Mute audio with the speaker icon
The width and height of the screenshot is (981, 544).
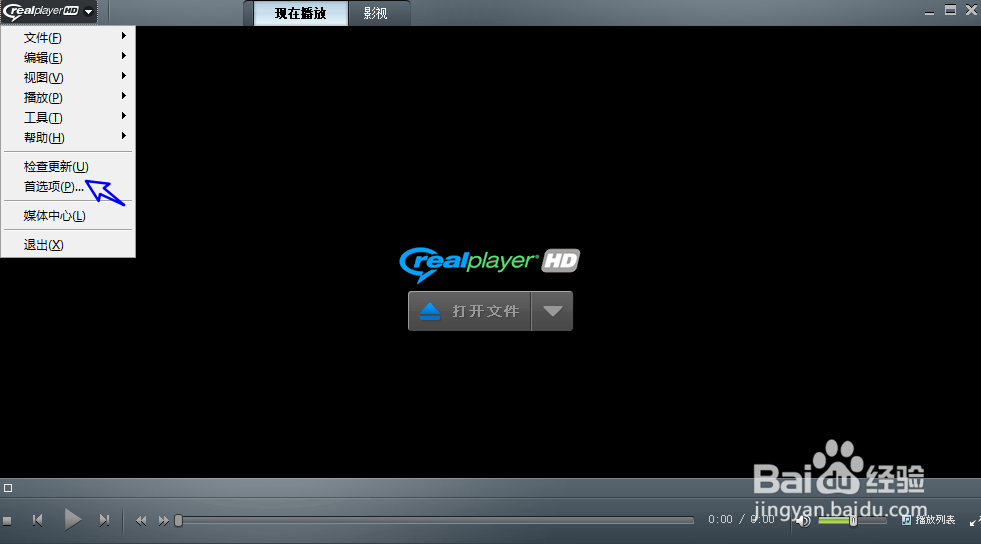point(803,520)
